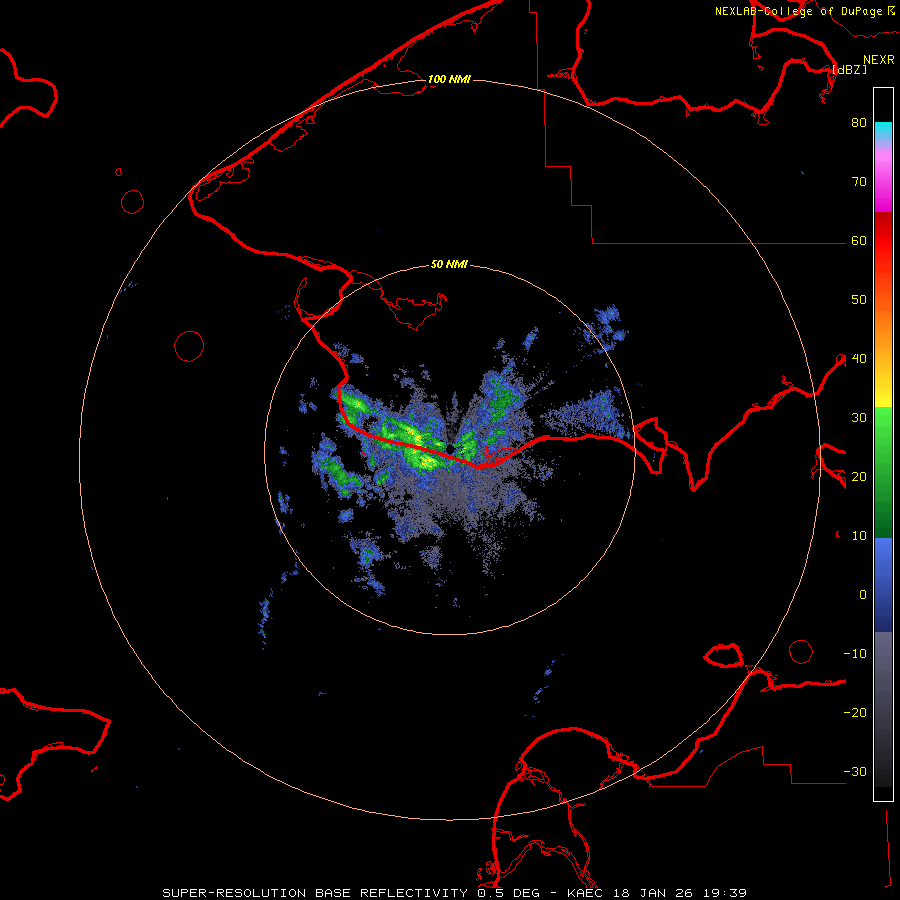This screenshot has width=900, height=900.
Task: Click the NEXR label near the legend
Action: click(879, 60)
